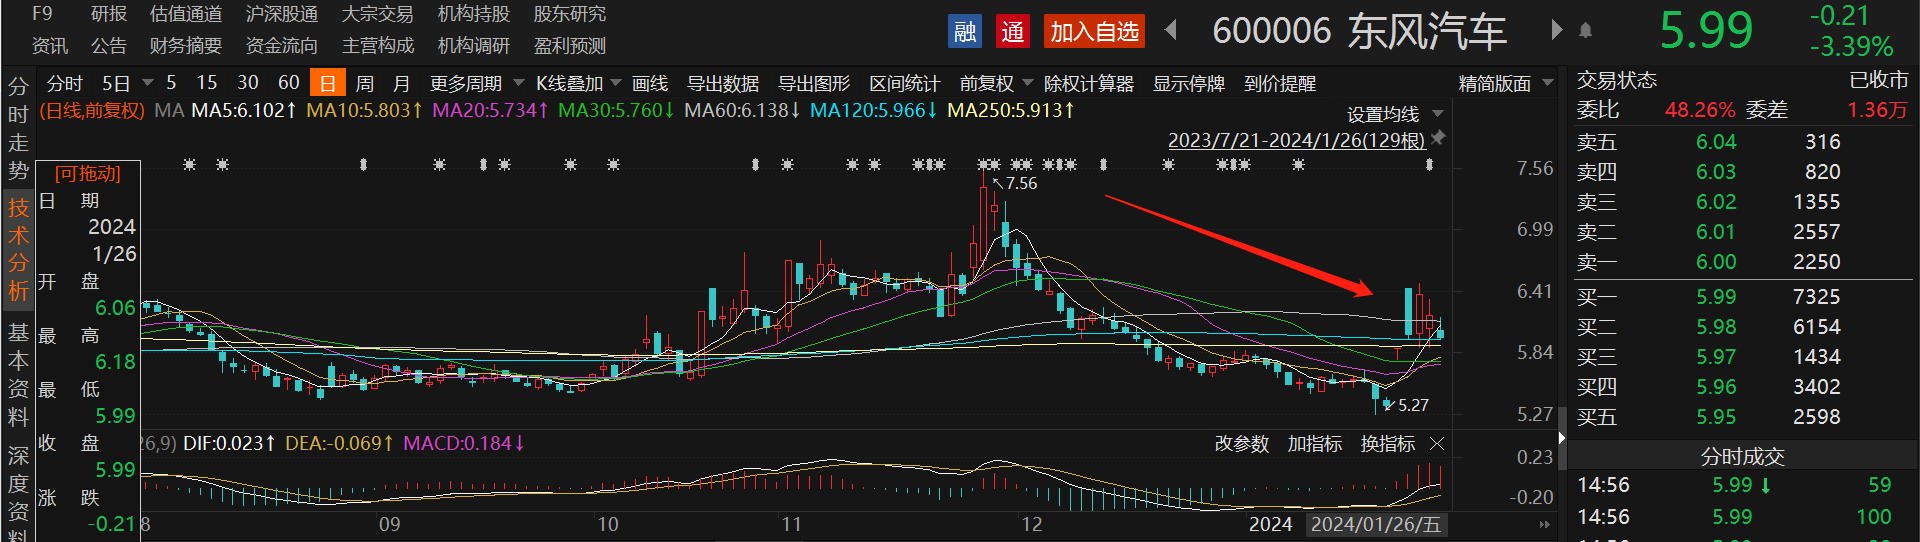The image size is (1920, 542).
Task: Close the MACD indicator panel with X
Action: pyautogui.click(x=1437, y=443)
